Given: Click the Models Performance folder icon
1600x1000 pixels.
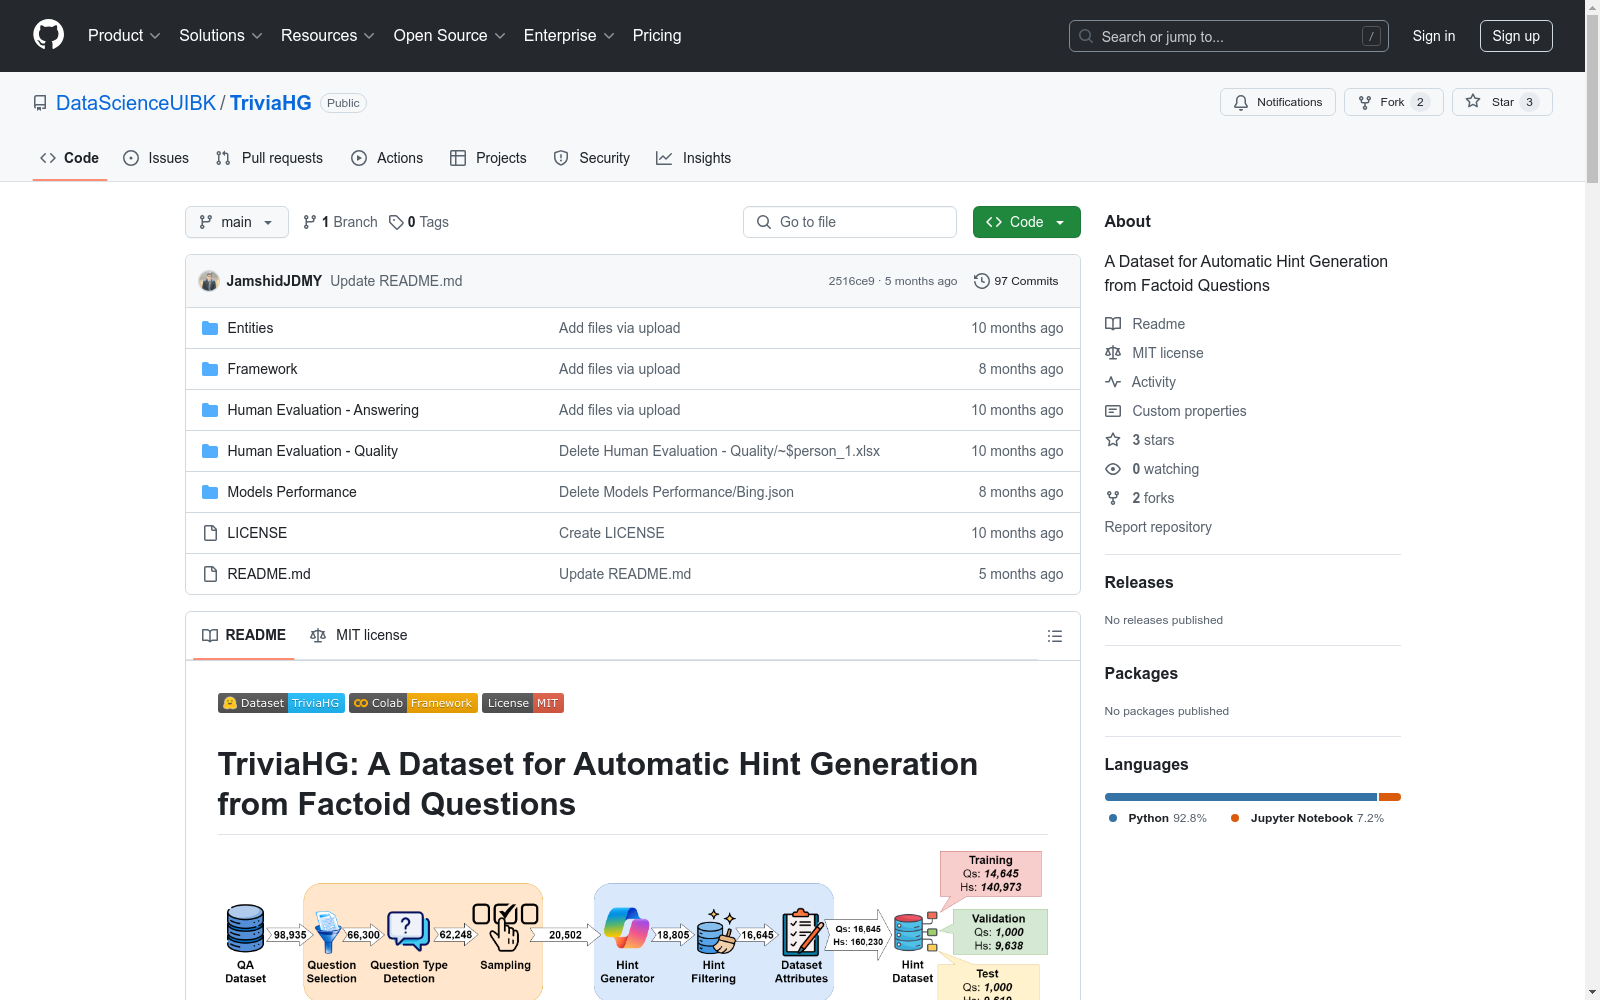Looking at the screenshot, I should 210,492.
